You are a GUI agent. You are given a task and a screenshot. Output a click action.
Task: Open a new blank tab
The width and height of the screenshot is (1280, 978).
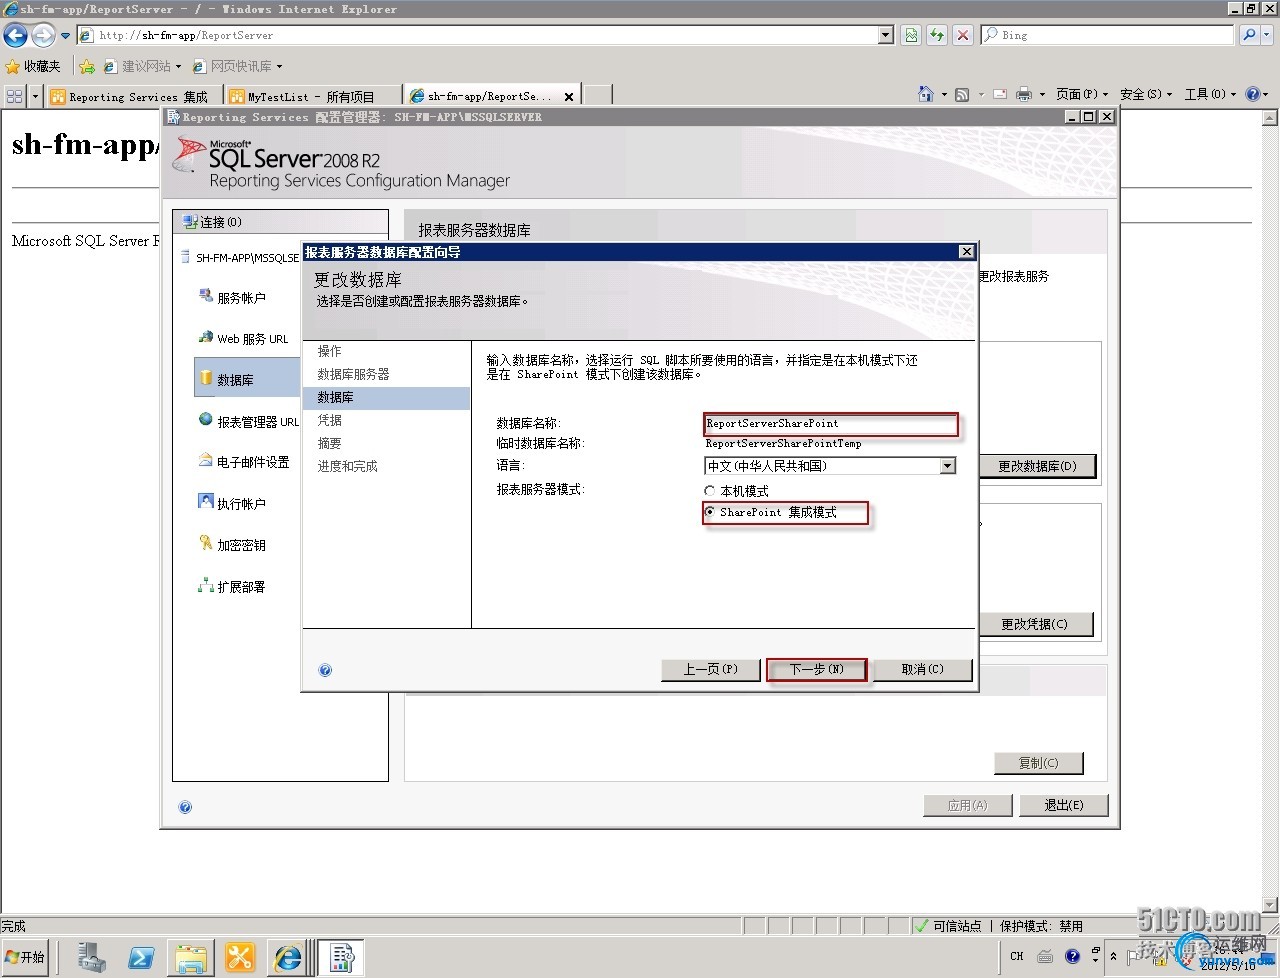point(598,96)
